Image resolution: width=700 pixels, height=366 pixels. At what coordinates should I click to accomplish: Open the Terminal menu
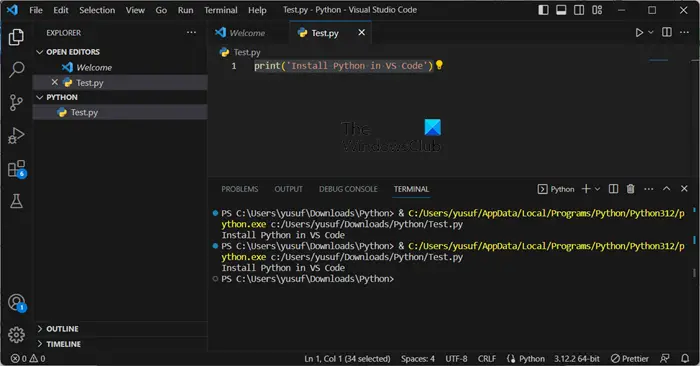coord(221,10)
